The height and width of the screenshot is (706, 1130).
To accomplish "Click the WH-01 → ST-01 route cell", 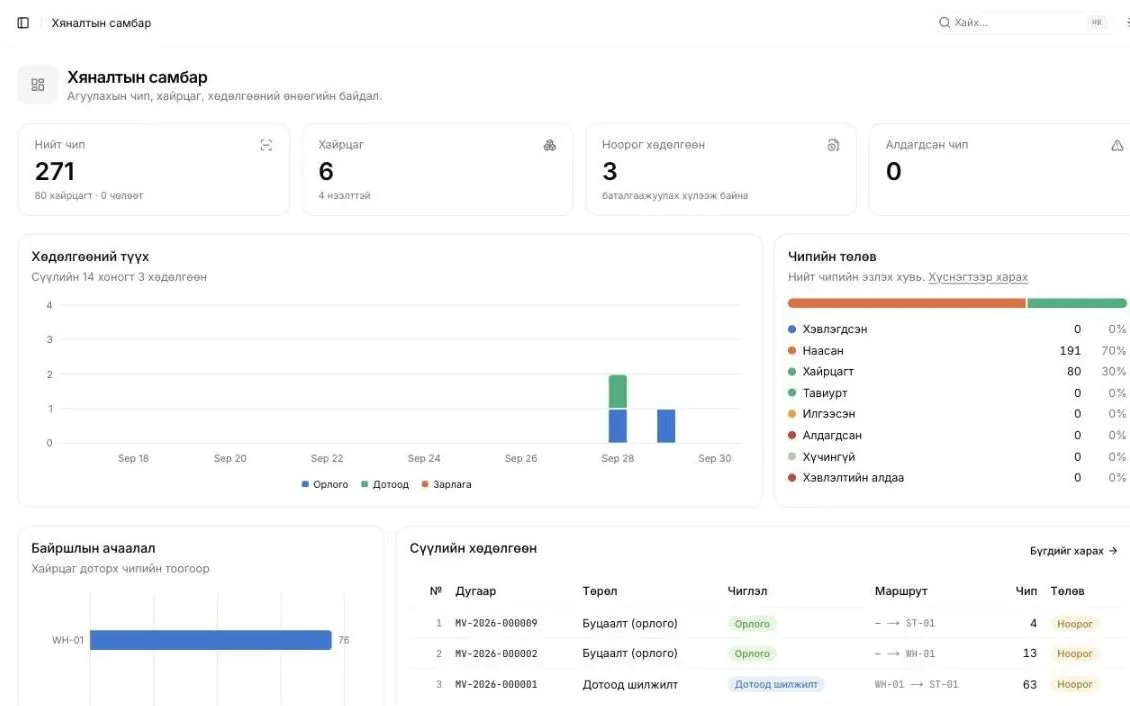I will coord(916,684).
